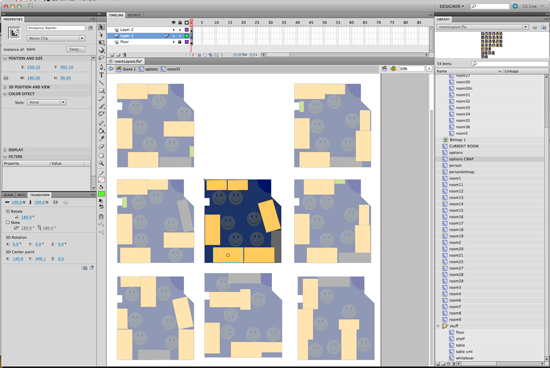Screen dimensions: 550x368
Task: Toggle outline square of Layer 2
Action: pos(187,30)
